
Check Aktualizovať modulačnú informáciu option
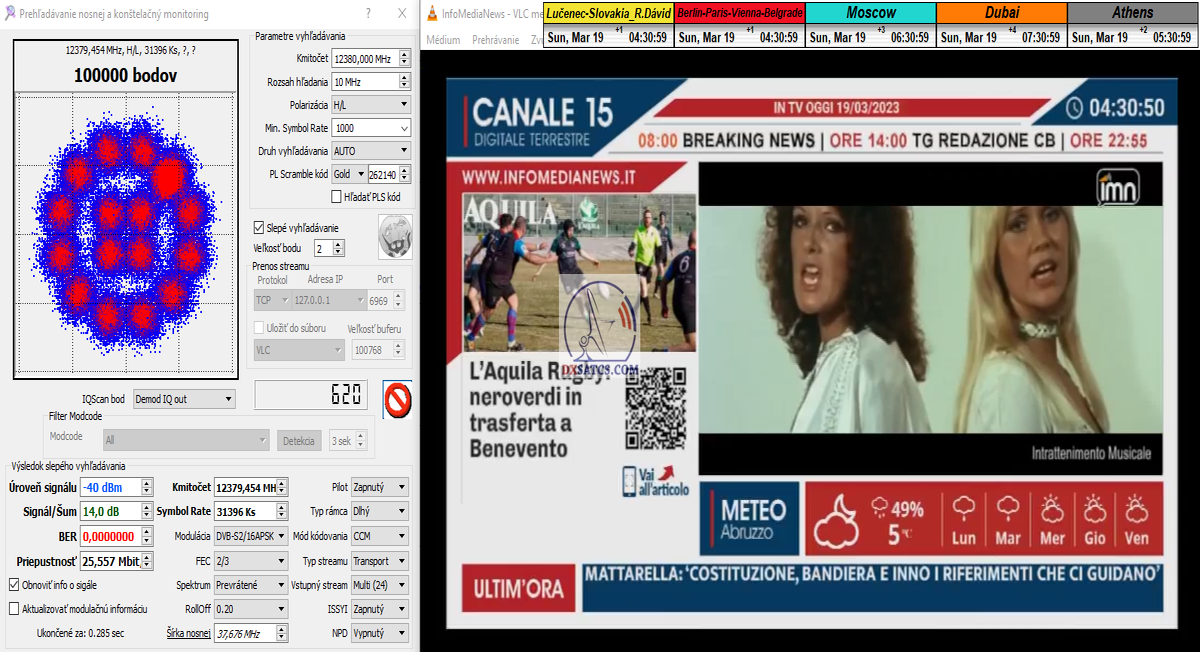coord(14,608)
